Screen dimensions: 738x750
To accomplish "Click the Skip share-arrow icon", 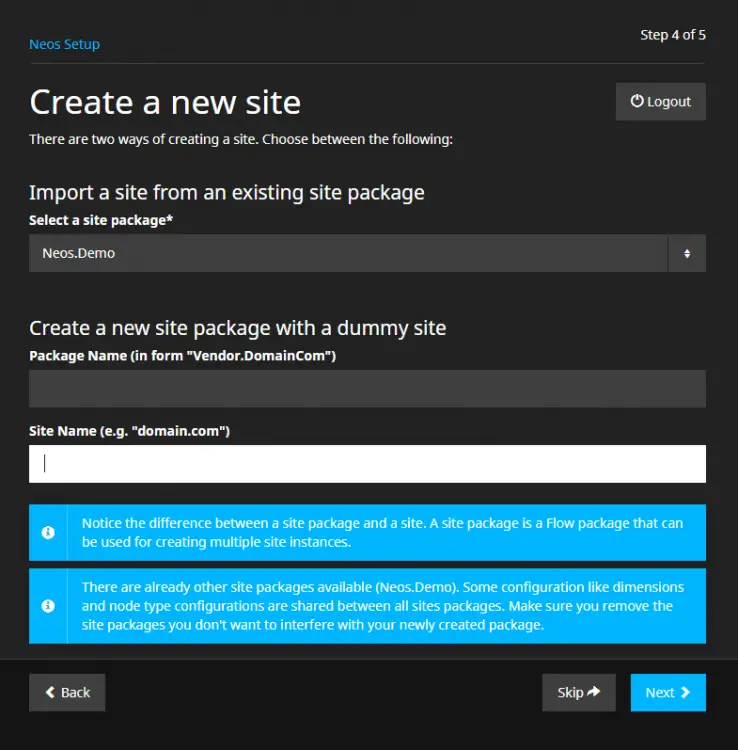I will point(594,692).
